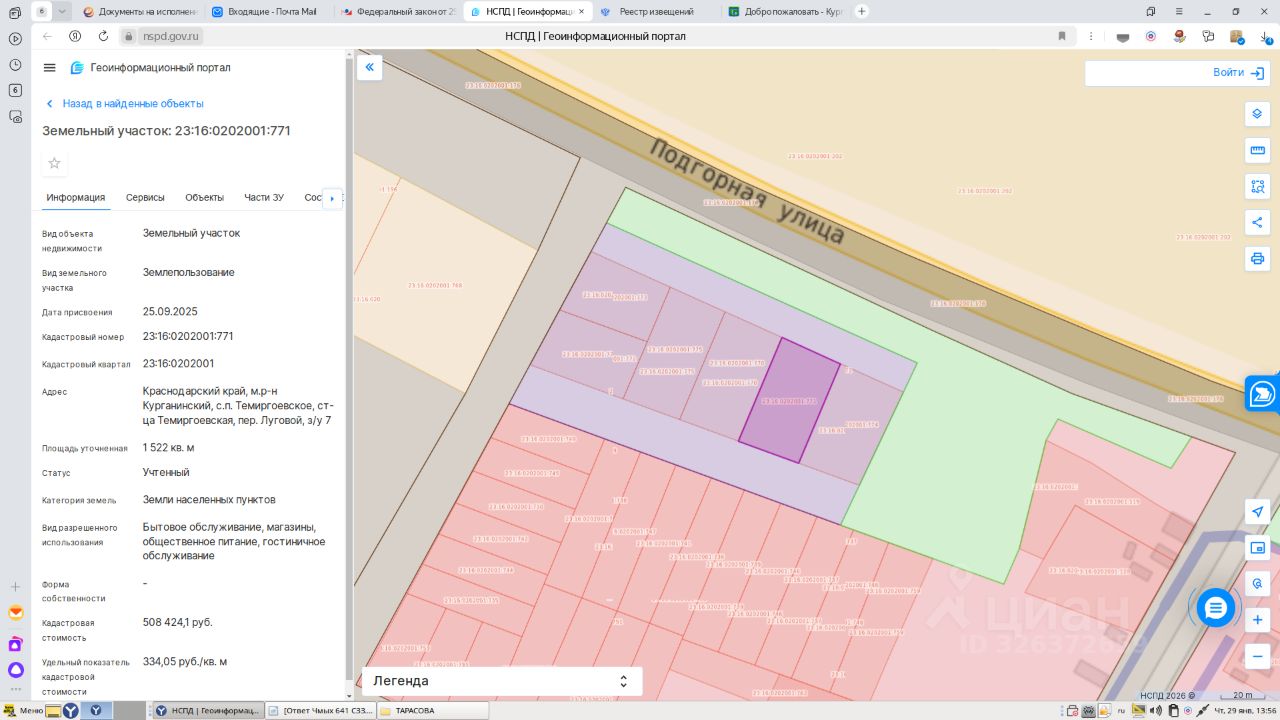
Task: Switch to the Федеральный закон browser tab
Action: [x=398, y=11]
